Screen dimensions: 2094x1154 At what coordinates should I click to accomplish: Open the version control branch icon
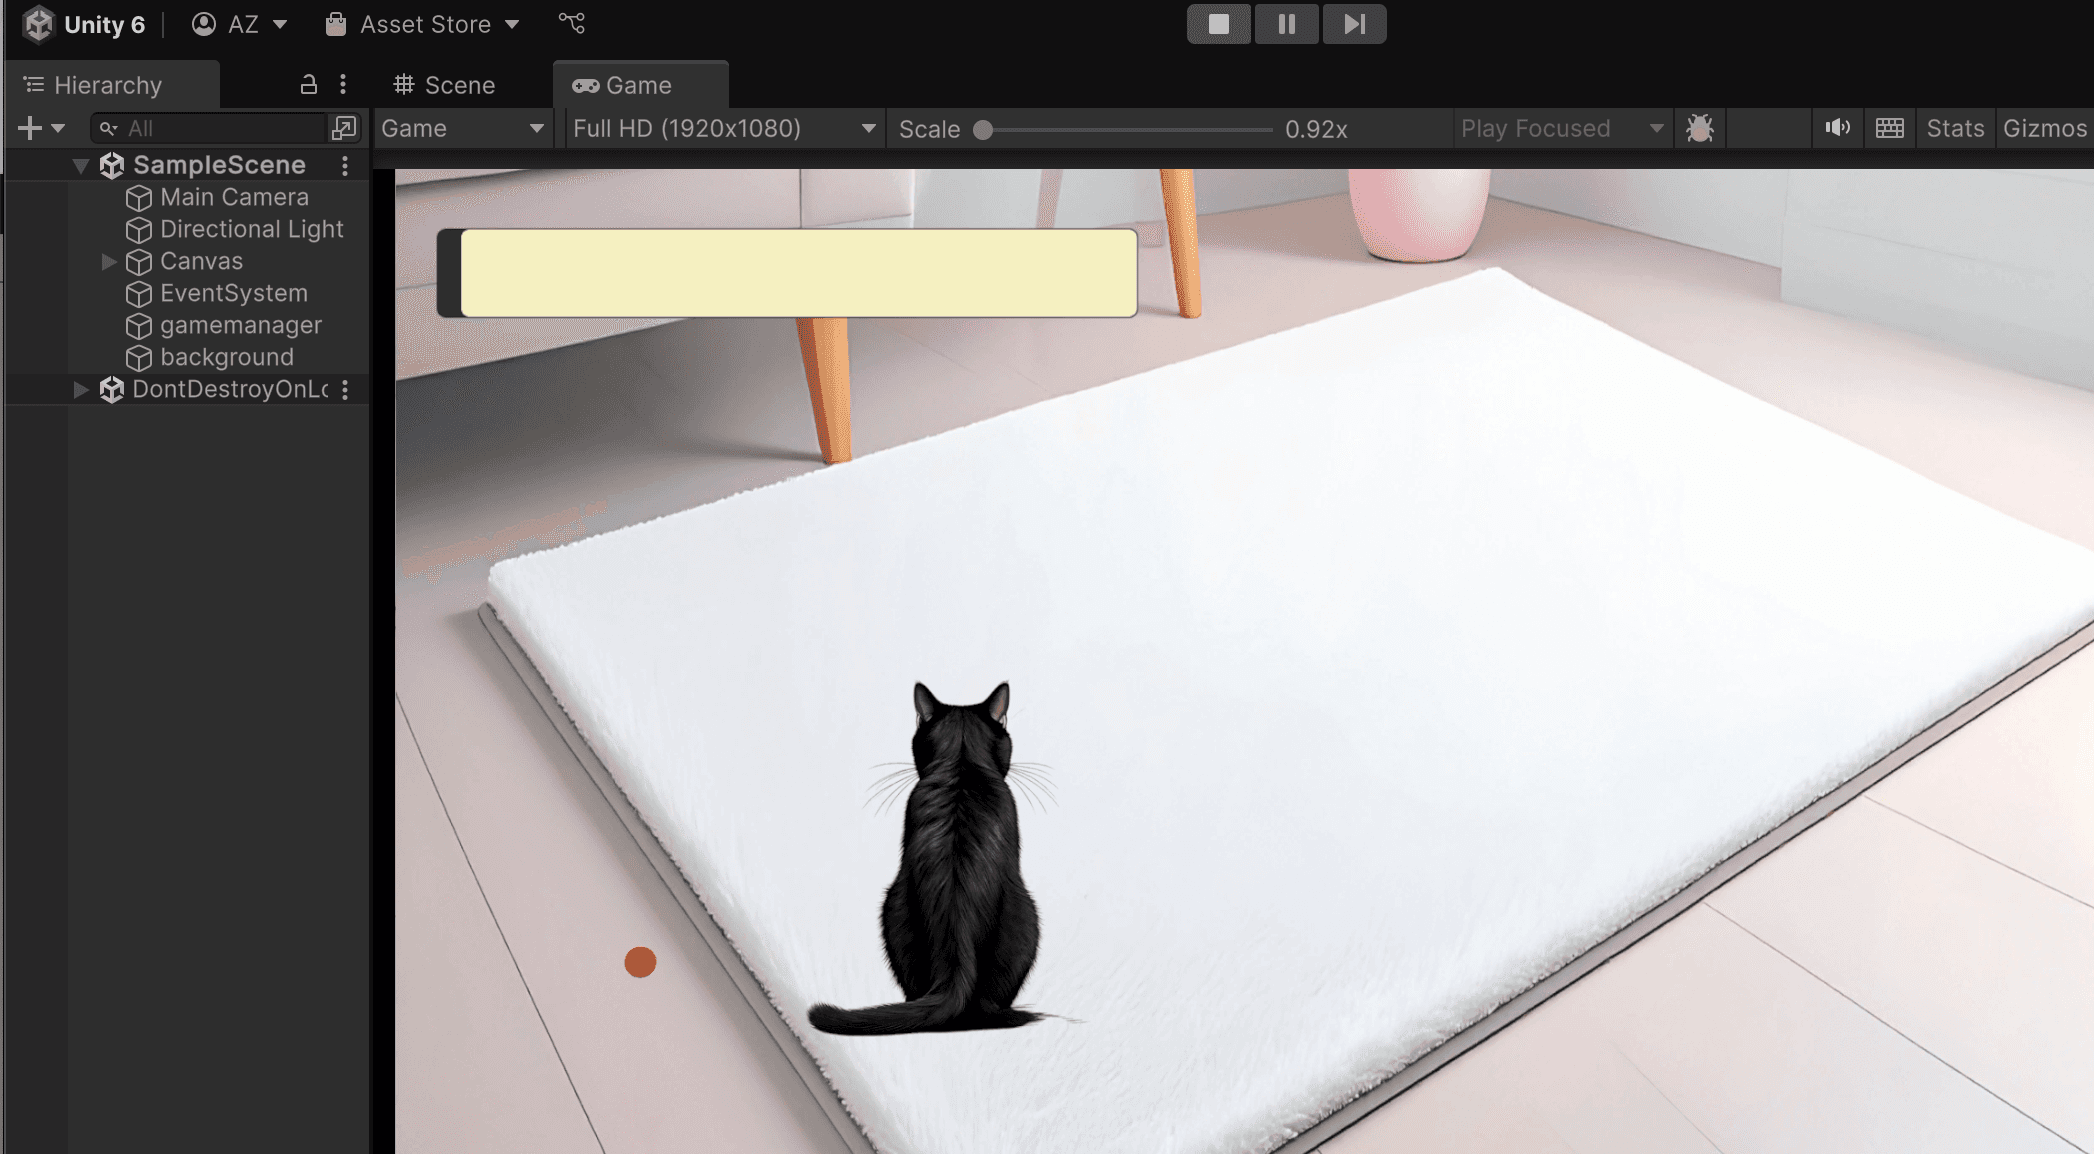[x=572, y=23]
